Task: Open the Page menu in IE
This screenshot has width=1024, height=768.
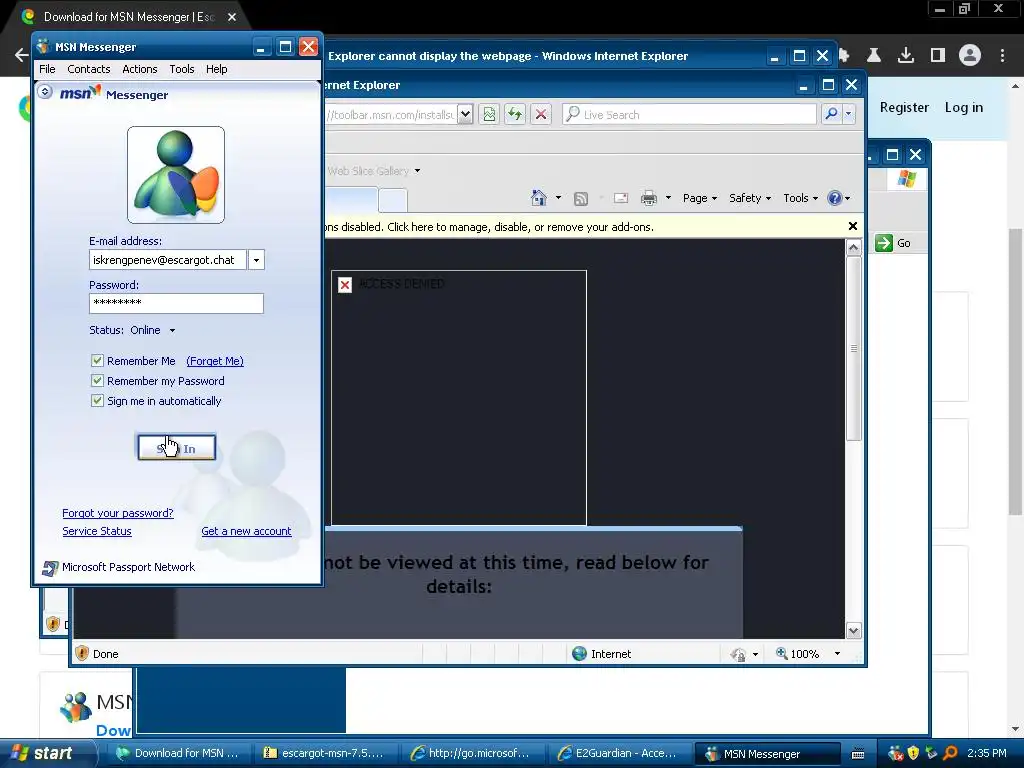Action: click(x=699, y=198)
